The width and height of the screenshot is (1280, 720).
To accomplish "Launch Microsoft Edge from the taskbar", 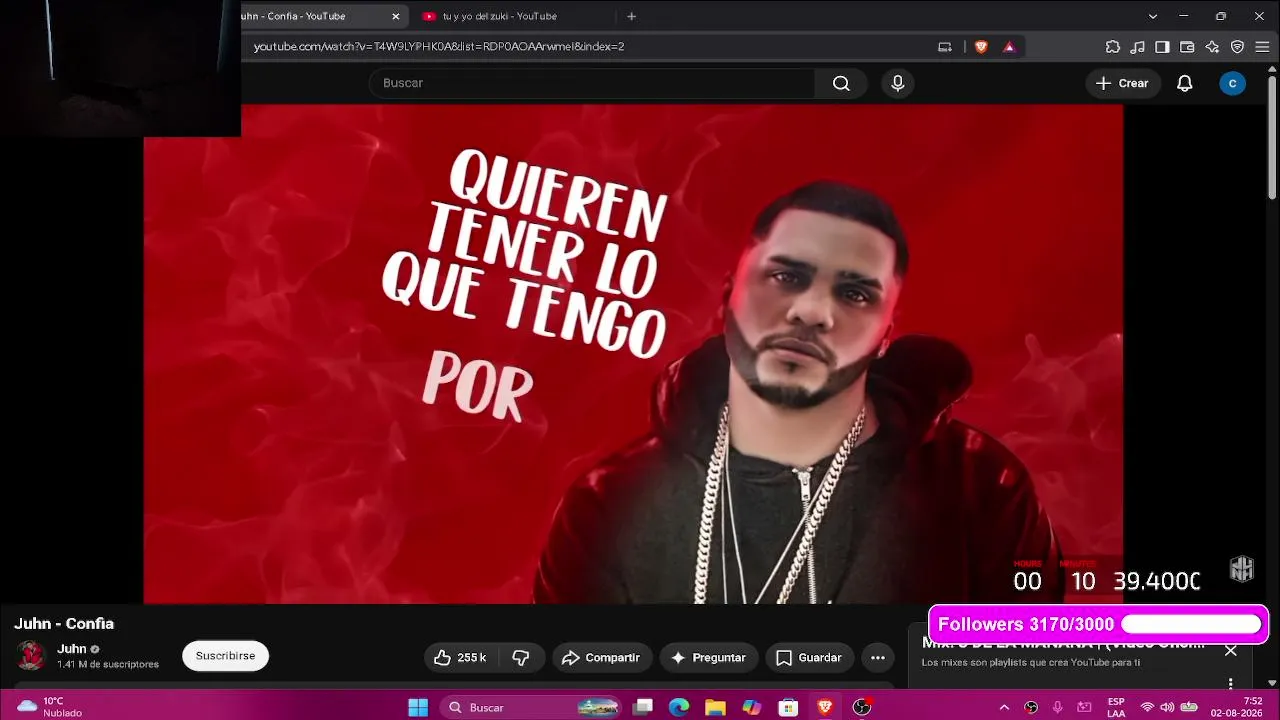I will pos(679,707).
